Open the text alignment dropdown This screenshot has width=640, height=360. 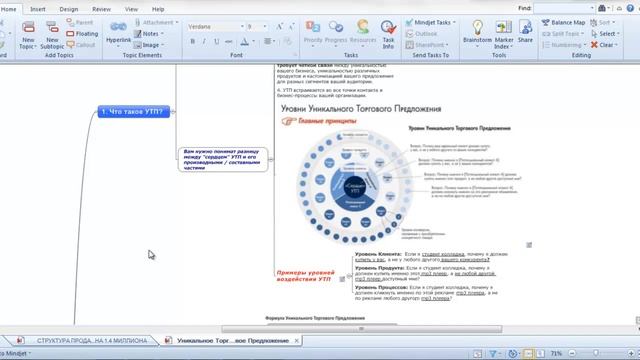pyautogui.click(x=270, y=41)
